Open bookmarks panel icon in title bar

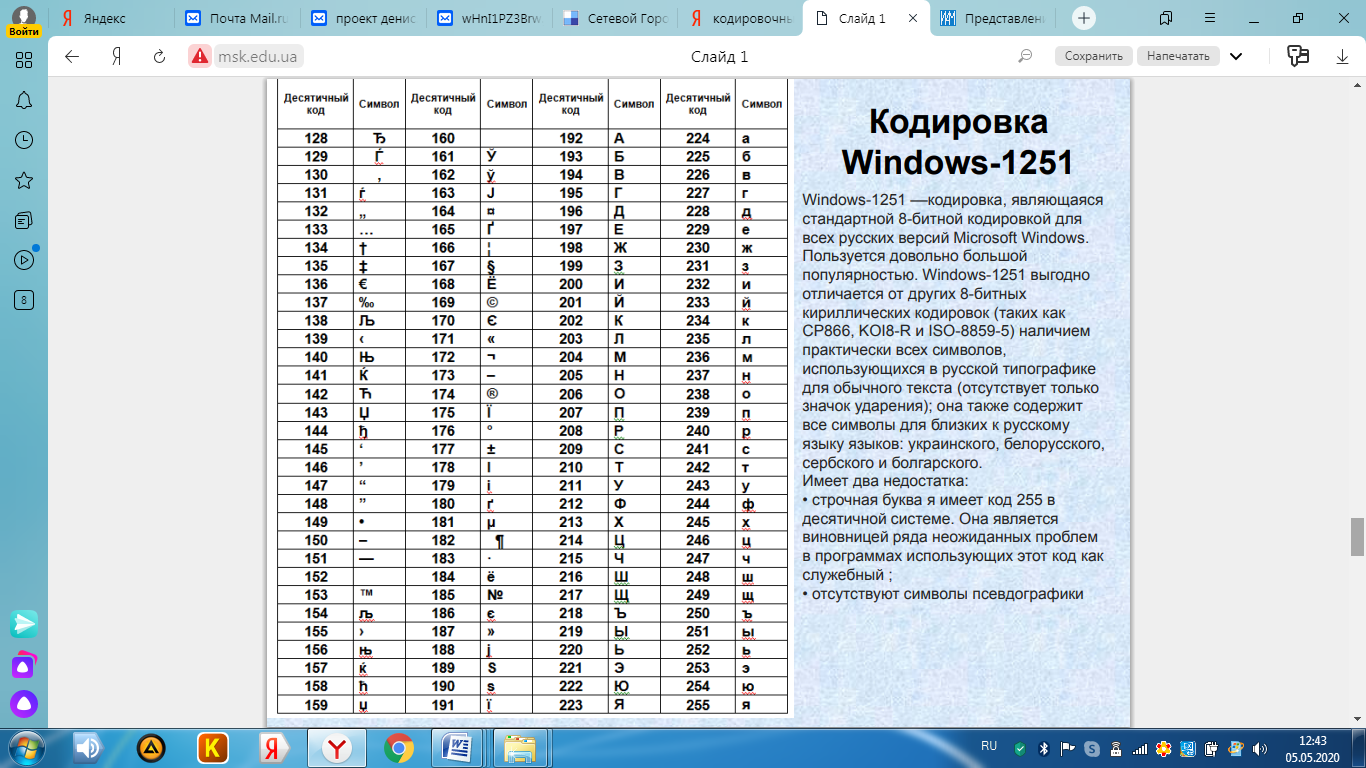[1166, 18]
